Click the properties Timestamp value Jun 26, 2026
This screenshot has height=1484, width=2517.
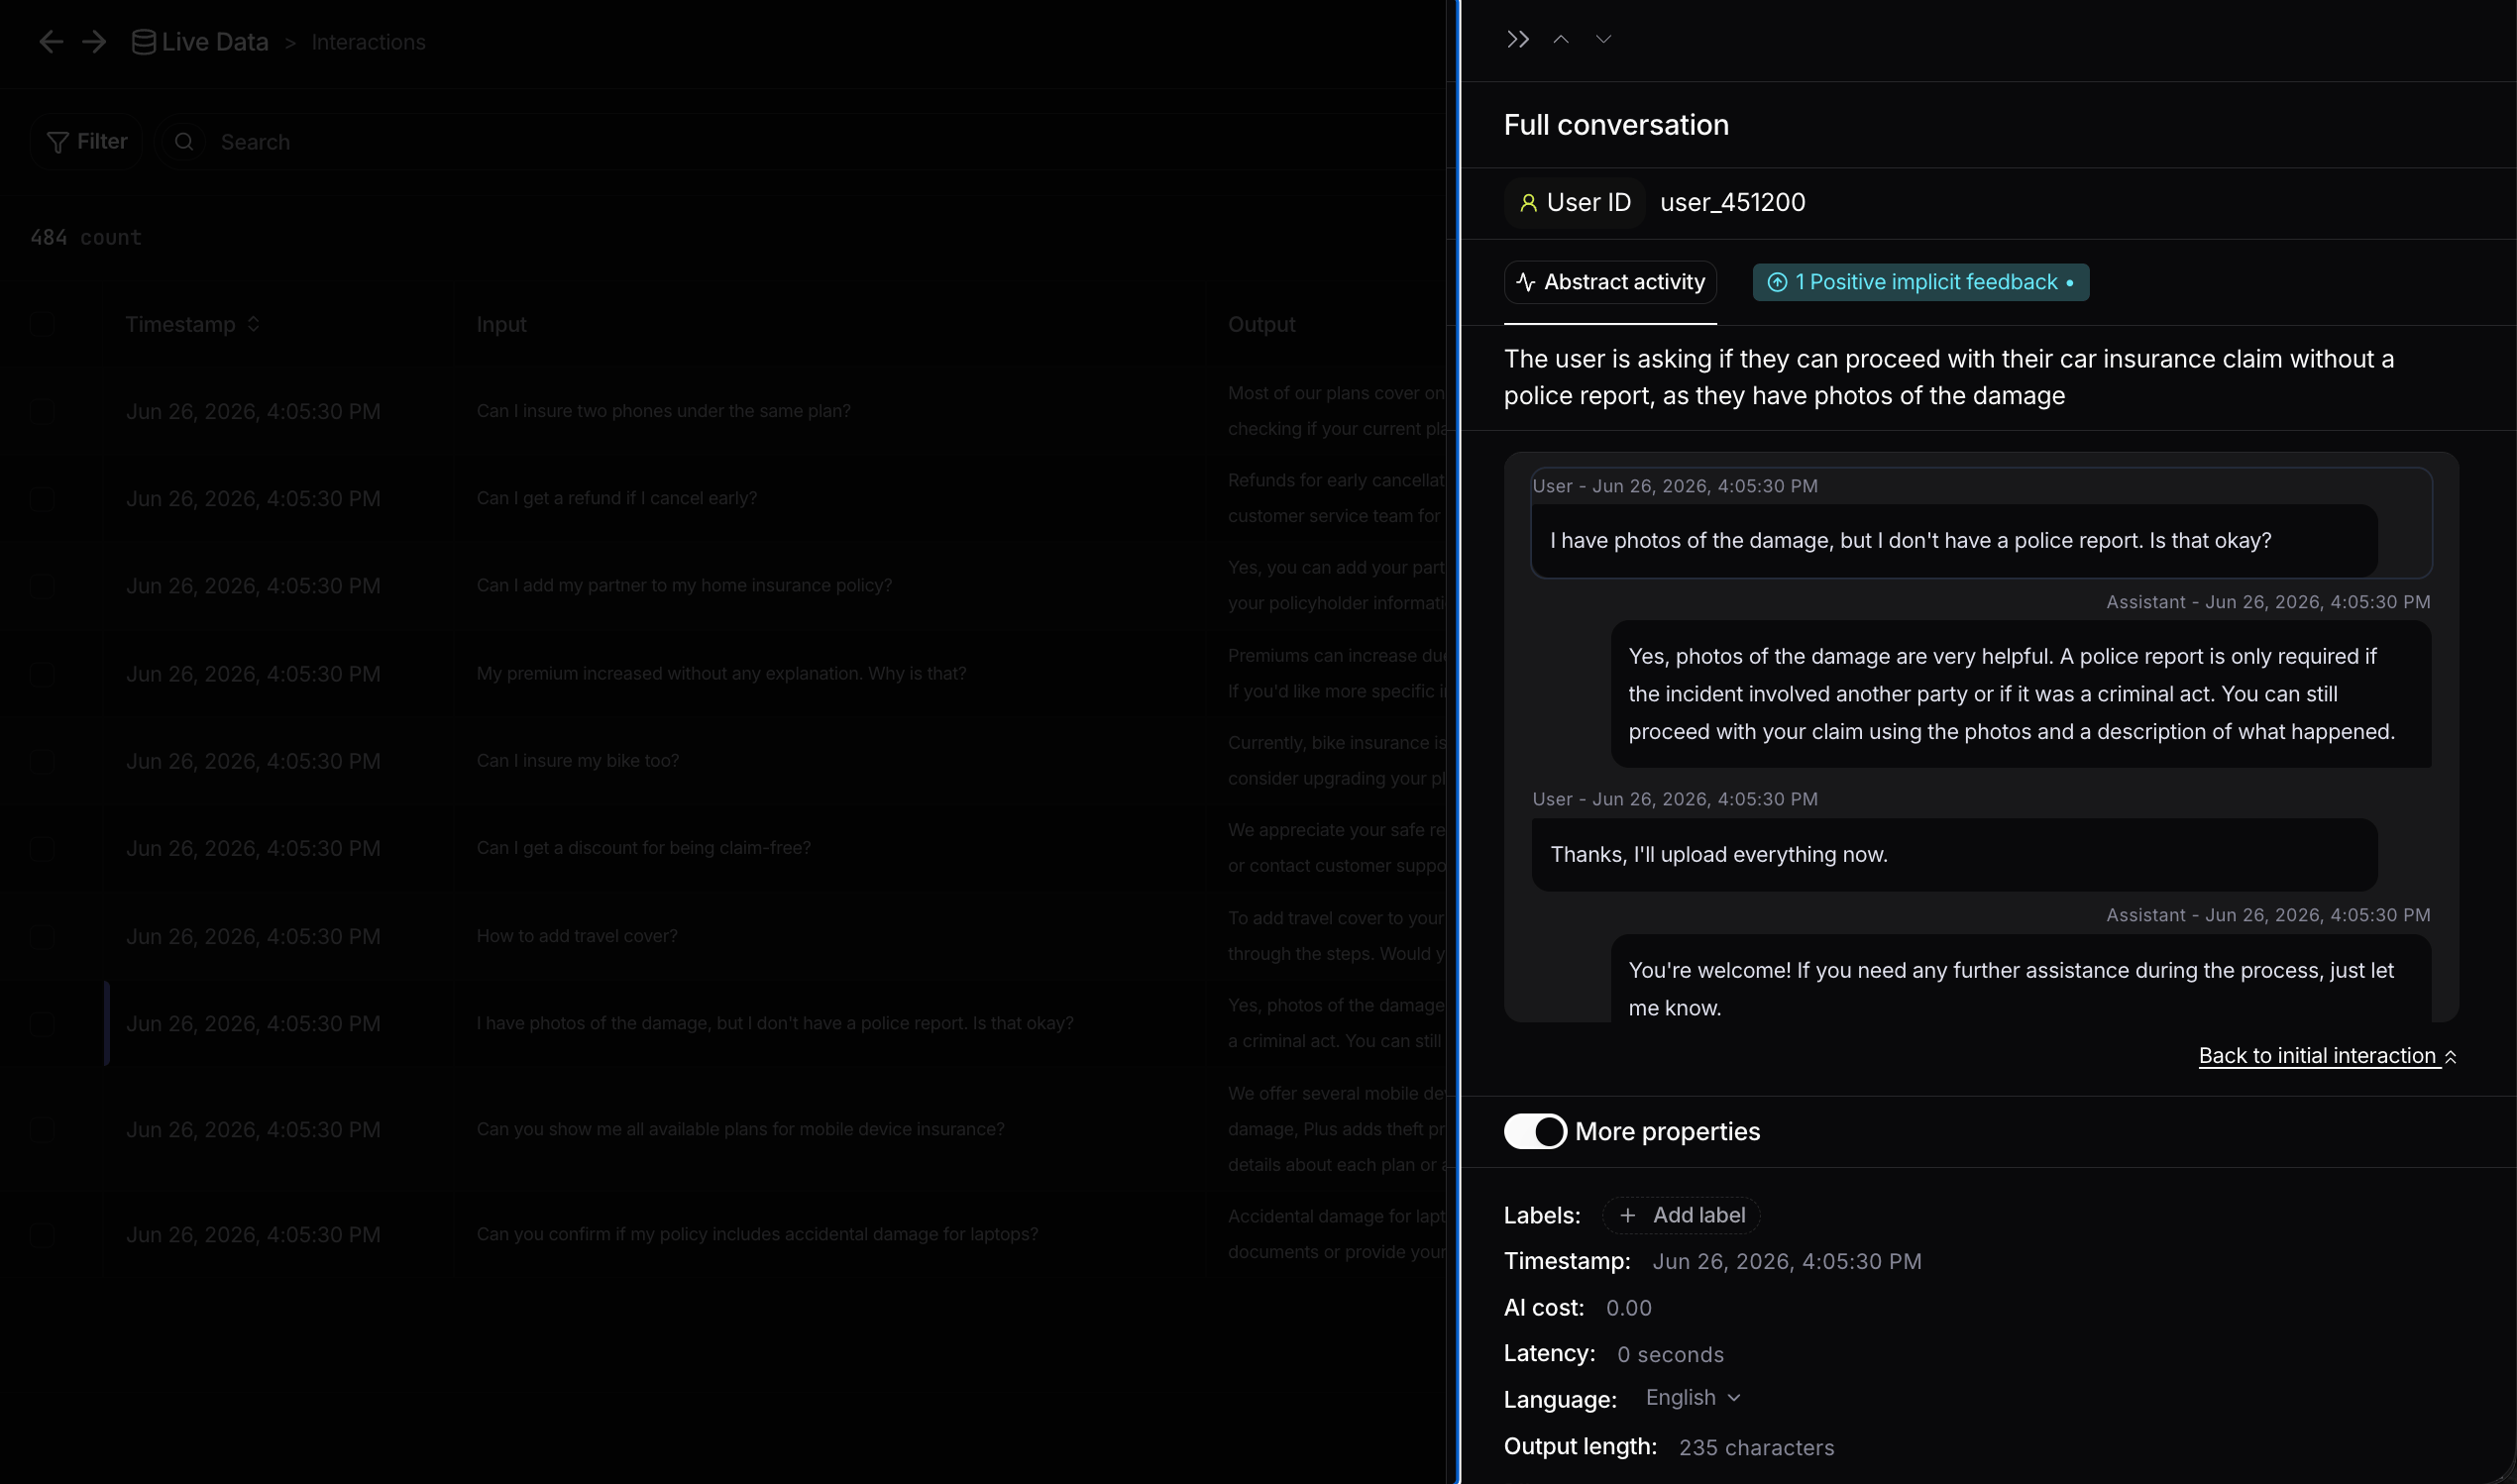tap(1786, 1262)
